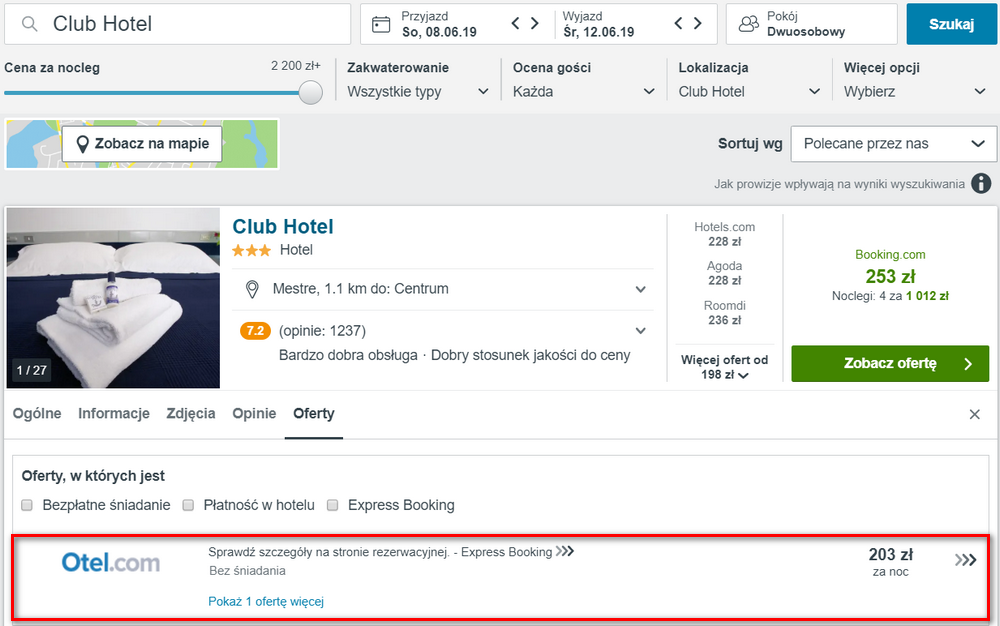Click the room guests people icon
The width and height of the screenshot is (1000, 626).
pyautogui.click(x=749, y=24)
